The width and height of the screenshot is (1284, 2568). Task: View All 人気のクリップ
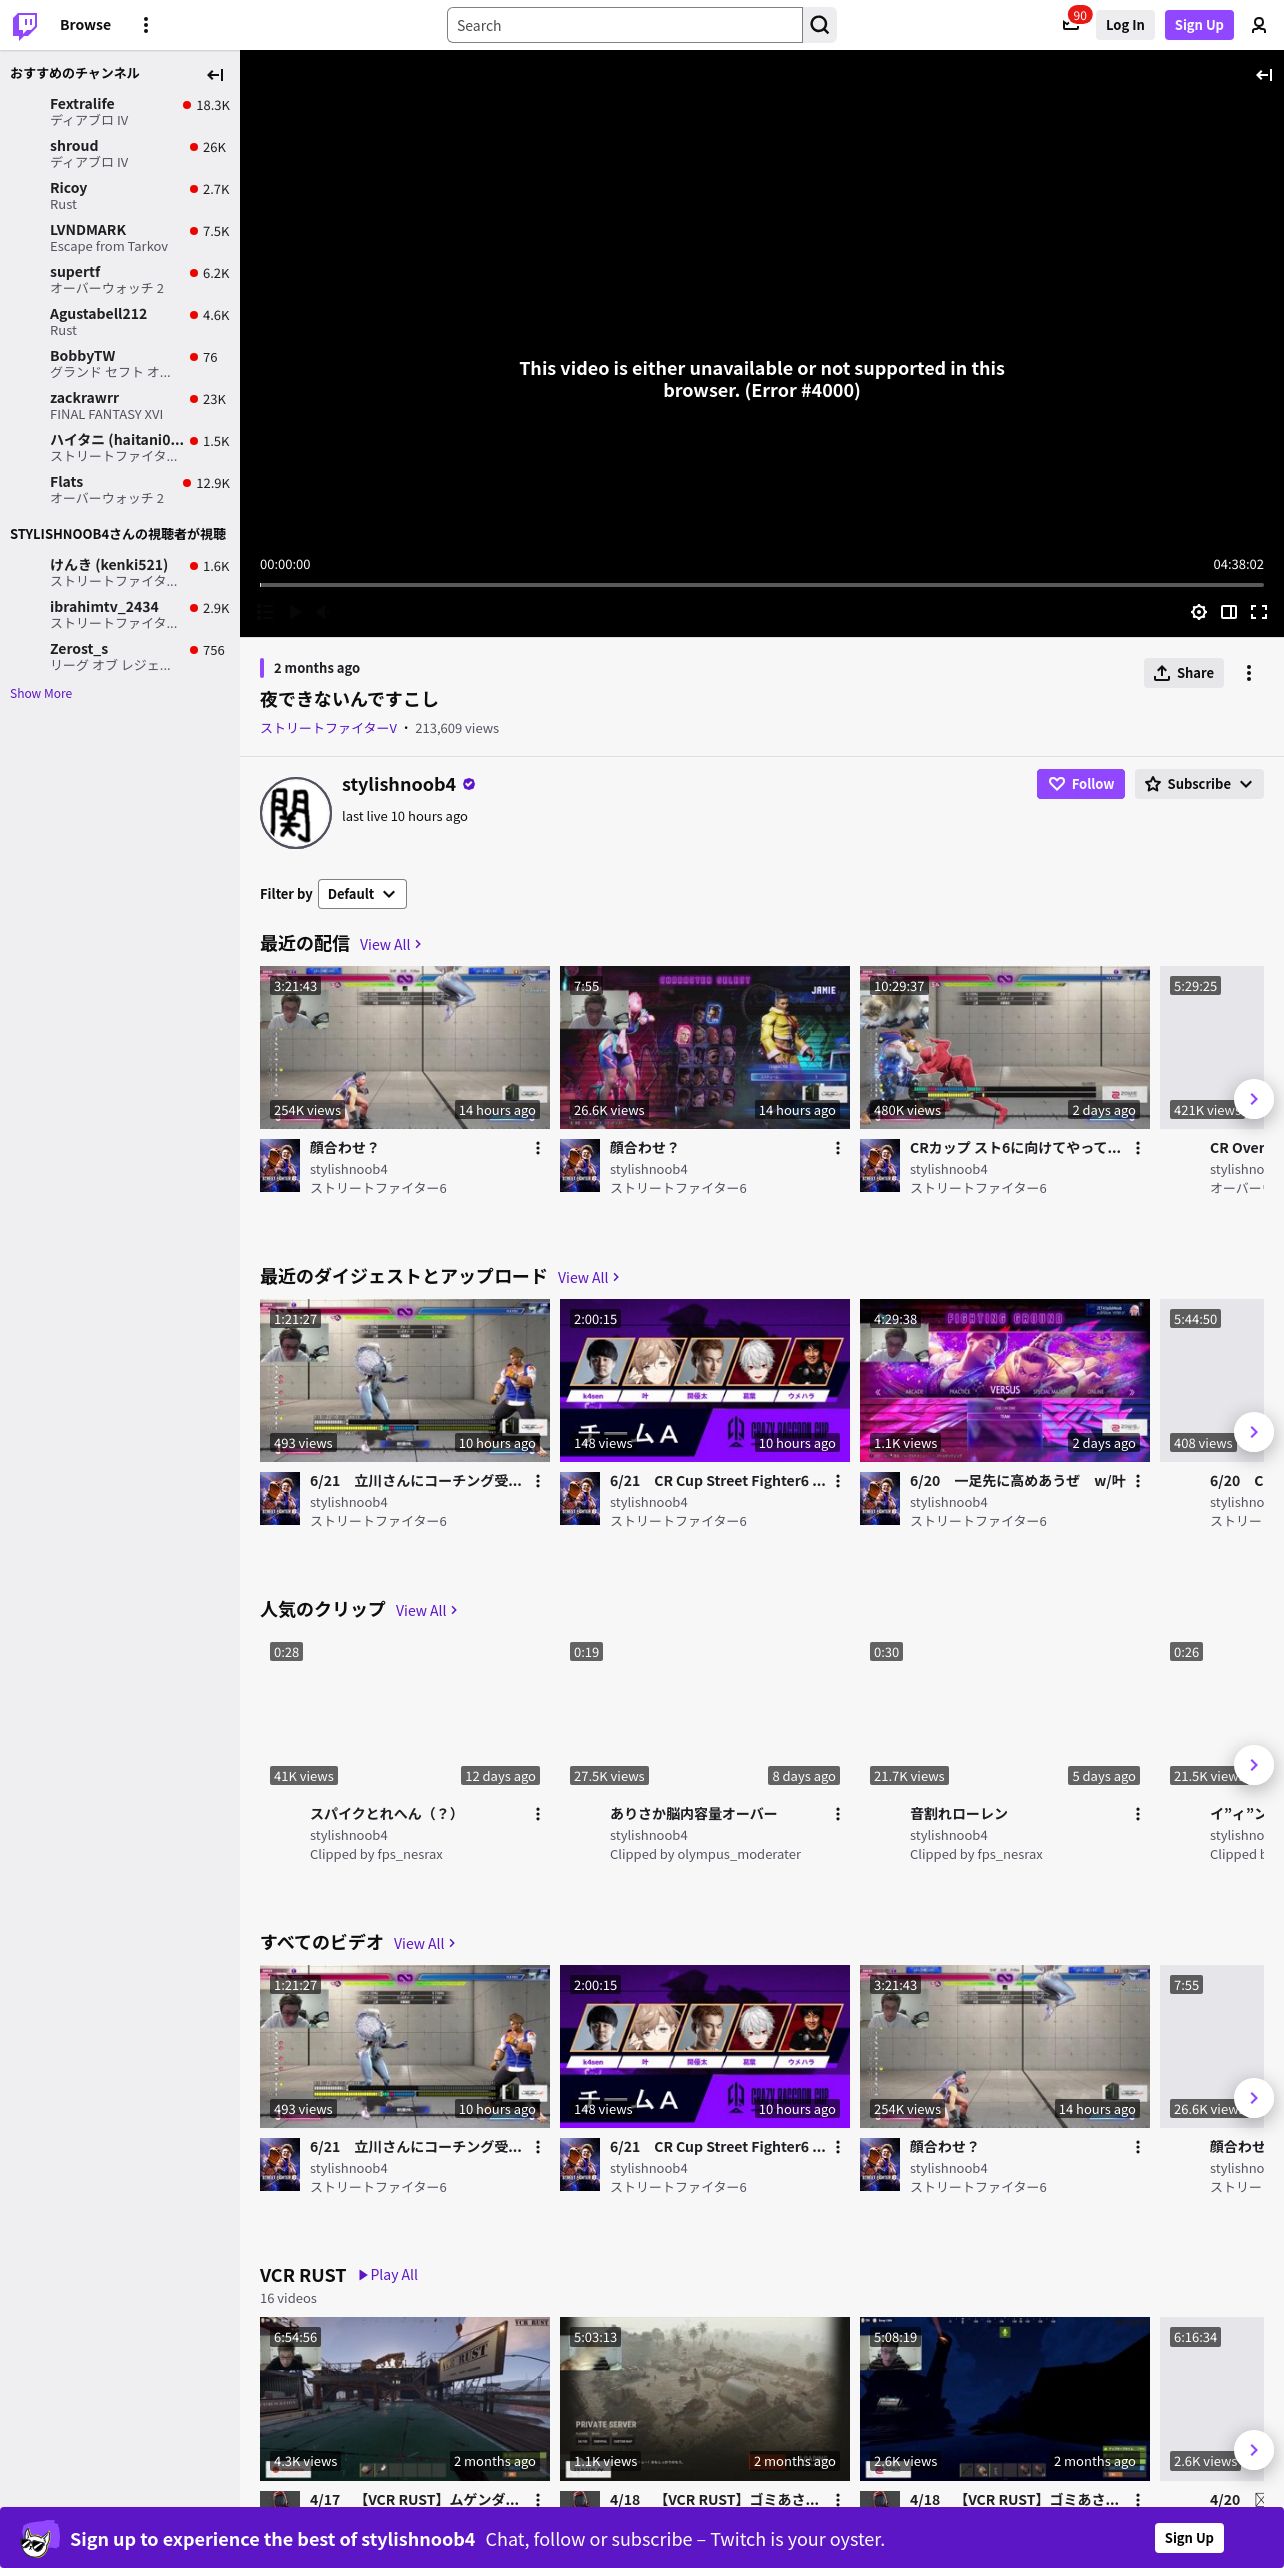(x=427, y=1611)
